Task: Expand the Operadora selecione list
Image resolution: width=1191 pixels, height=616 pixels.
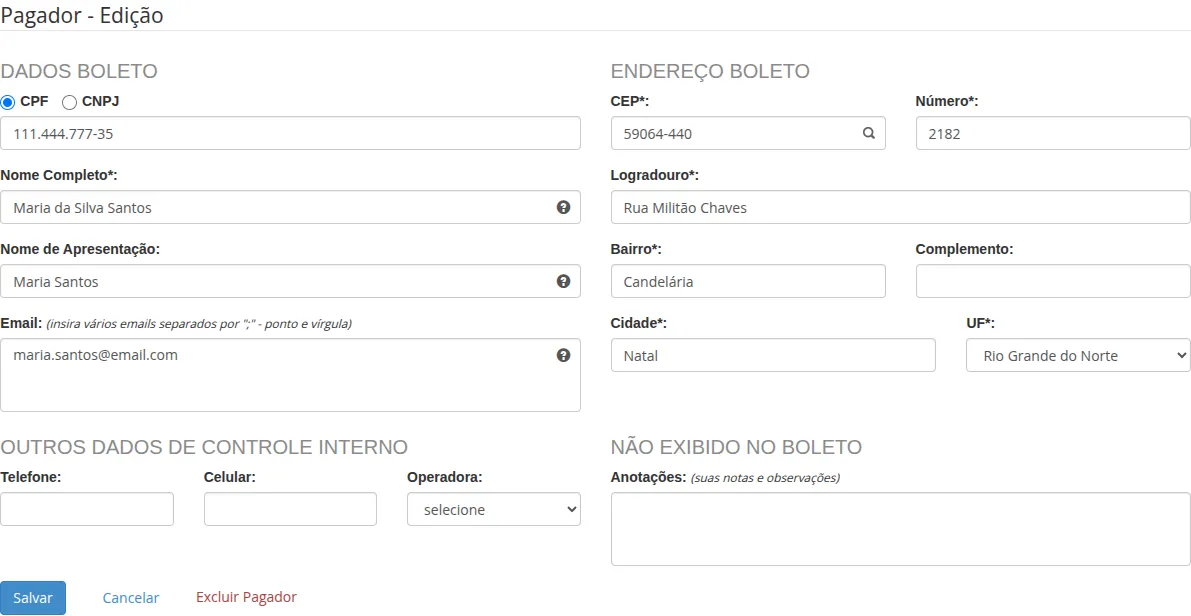Action: coord(493,509)
